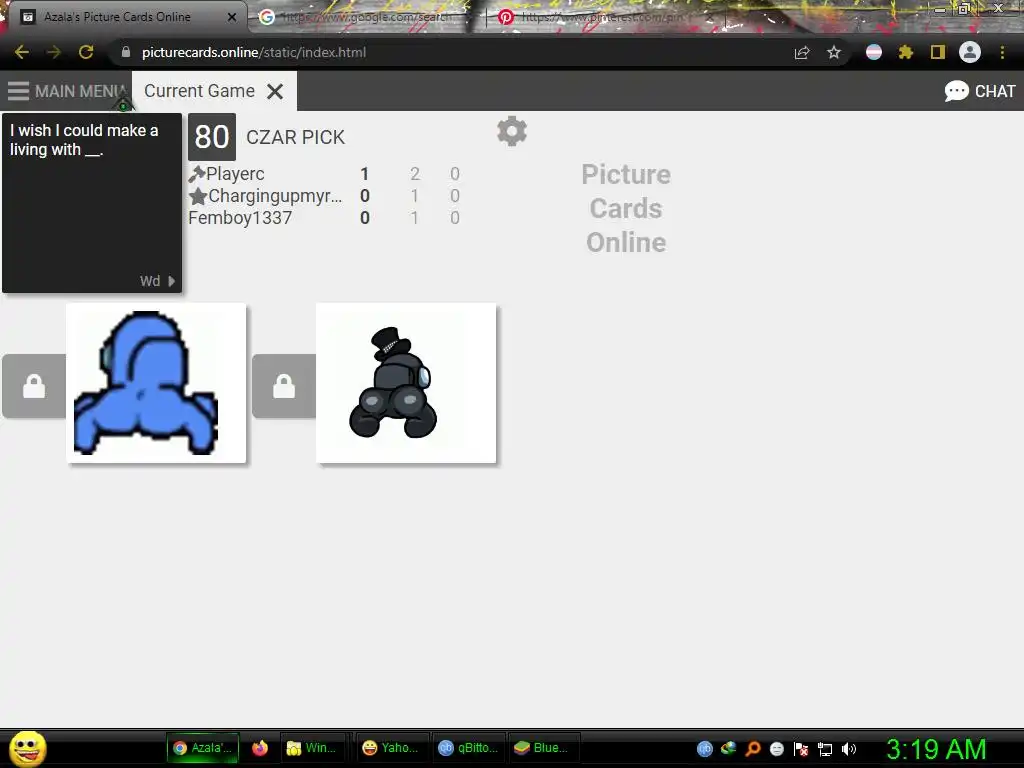The width and height of the screenshot is (1024, 768).
Task: Select the blue crewmate picture card
Action: 156,383
